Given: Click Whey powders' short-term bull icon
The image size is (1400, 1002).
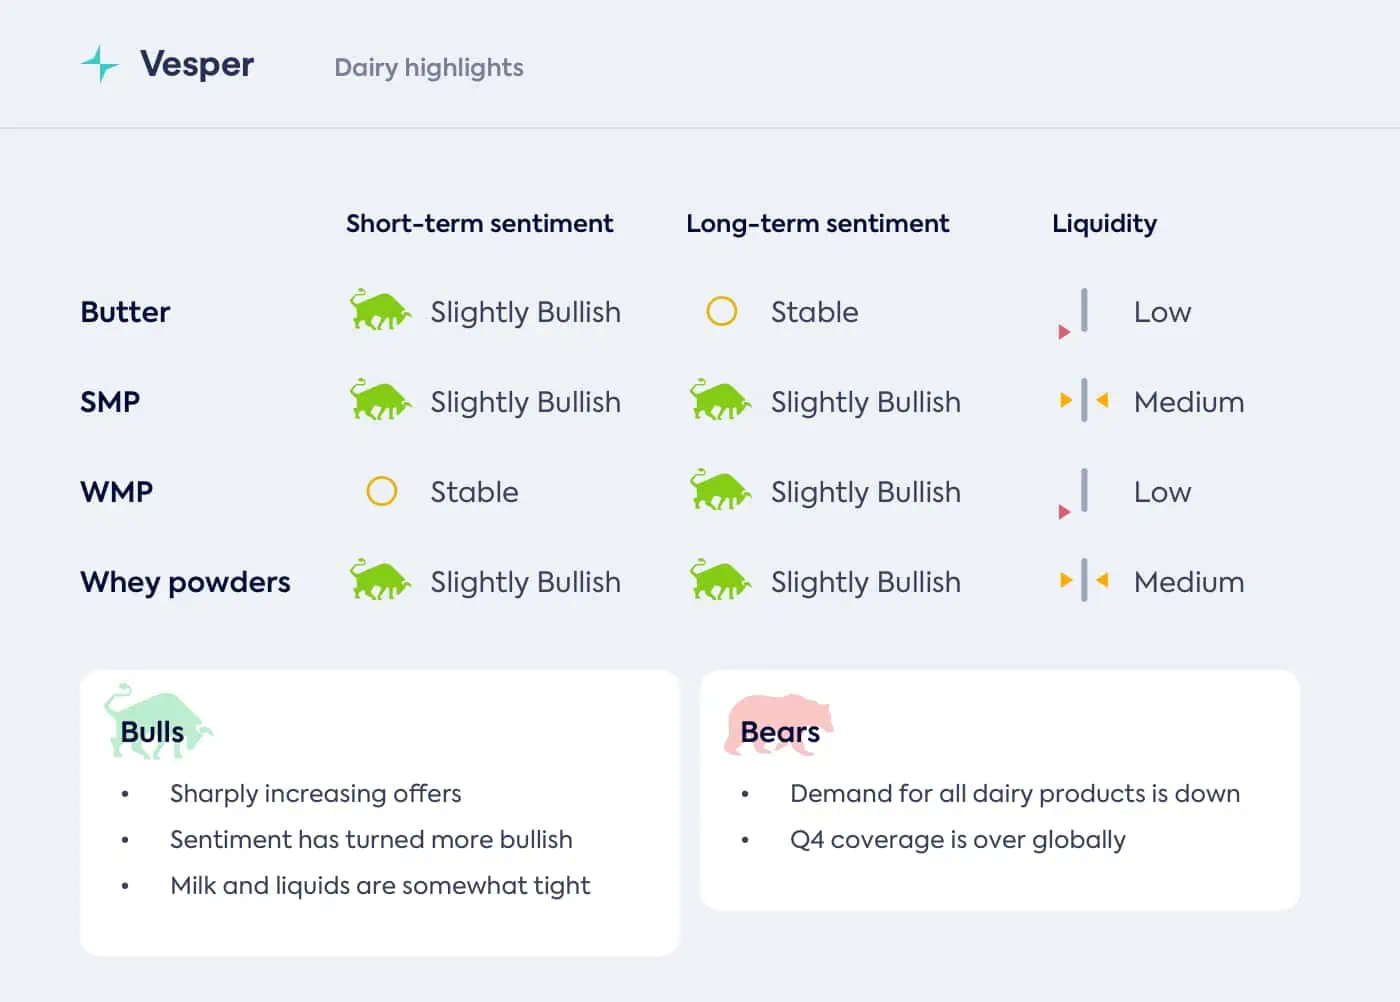Looking at the screenshot, I should [x=380, y=580].
